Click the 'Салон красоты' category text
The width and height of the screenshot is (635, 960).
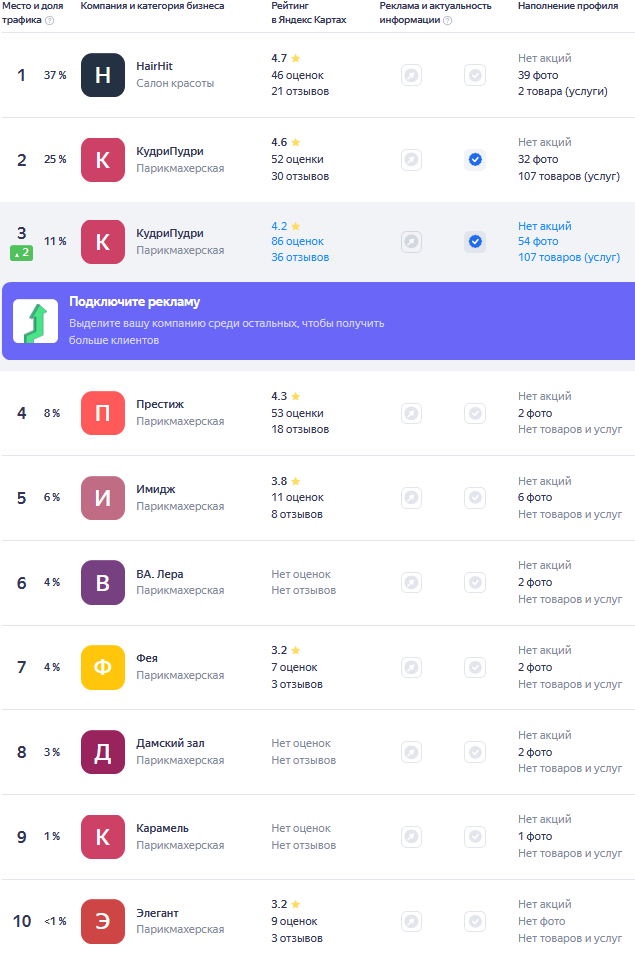point(175,83)
